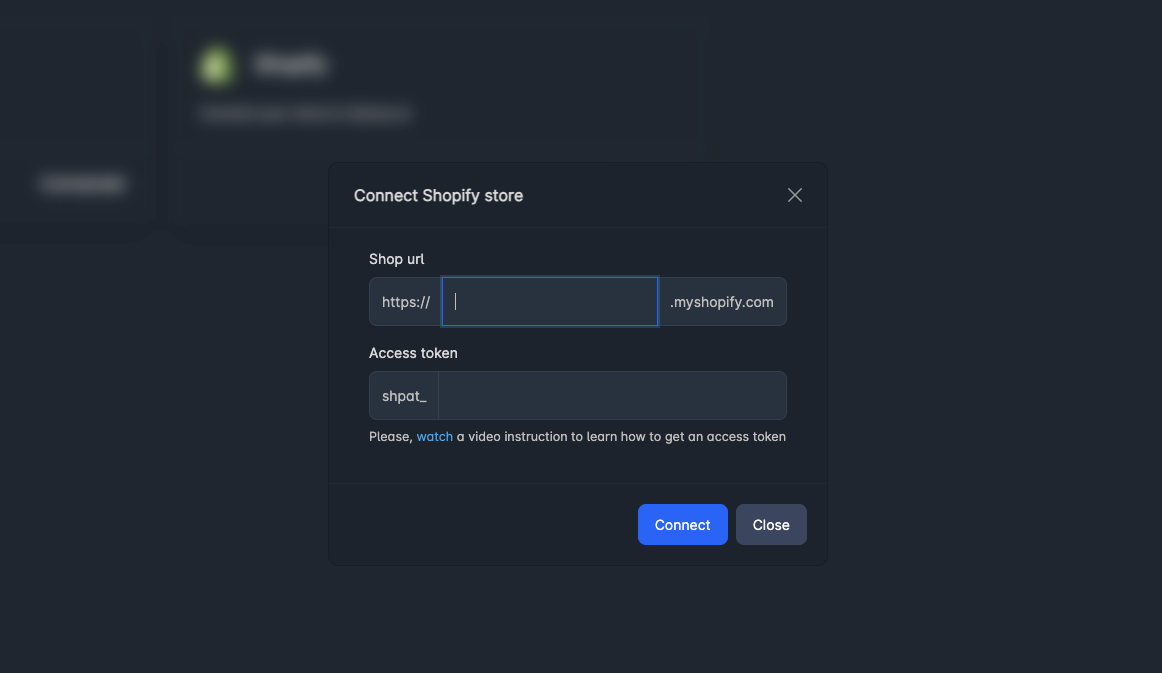Click the 'Access token' field label
1162x673 pixels.
coord(413,353)
